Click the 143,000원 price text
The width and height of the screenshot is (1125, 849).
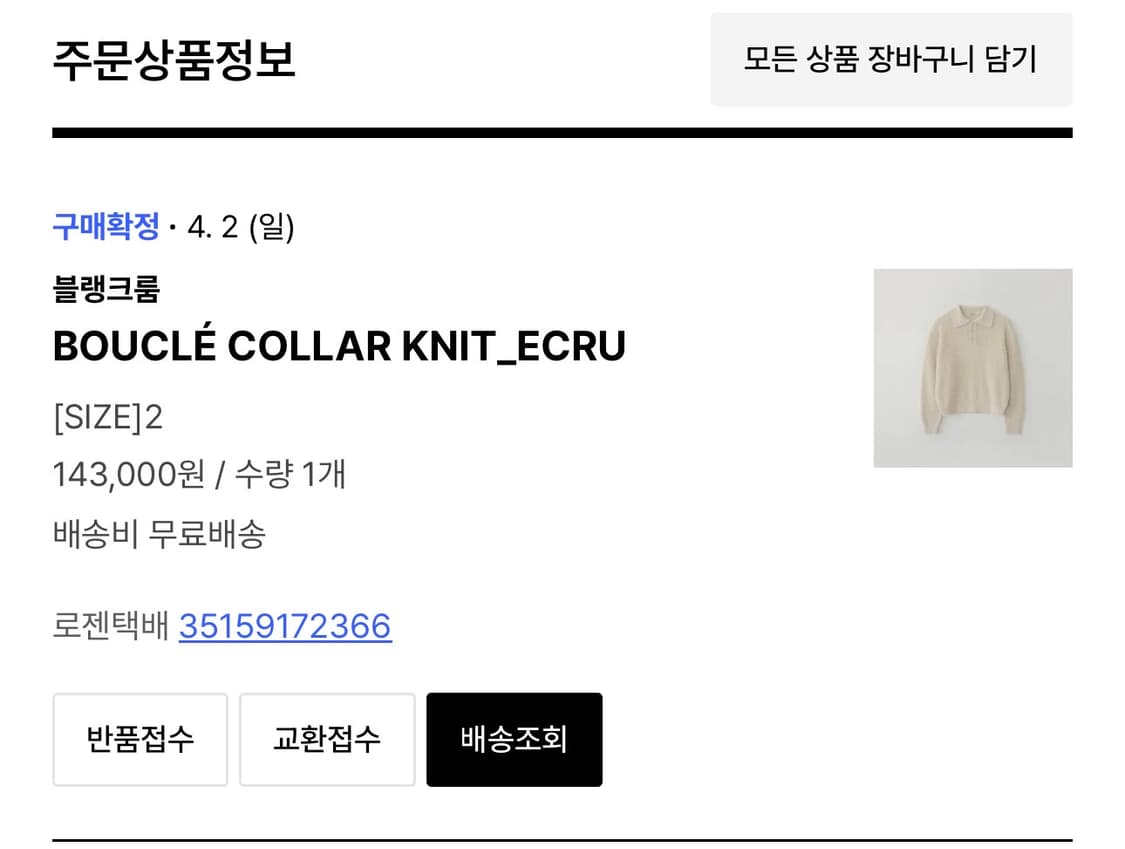tap(130, 475)
